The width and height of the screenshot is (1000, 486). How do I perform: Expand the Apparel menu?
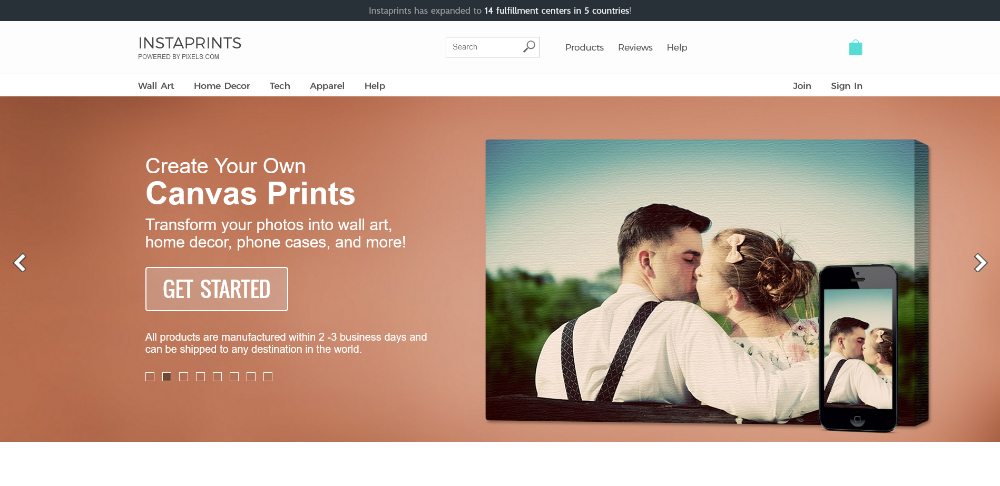(327, 86)
